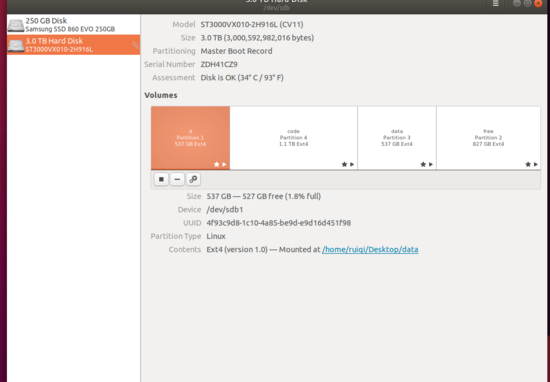550x382 pixels.
Task: Minimize the Disks window
Action: [517, 3]
